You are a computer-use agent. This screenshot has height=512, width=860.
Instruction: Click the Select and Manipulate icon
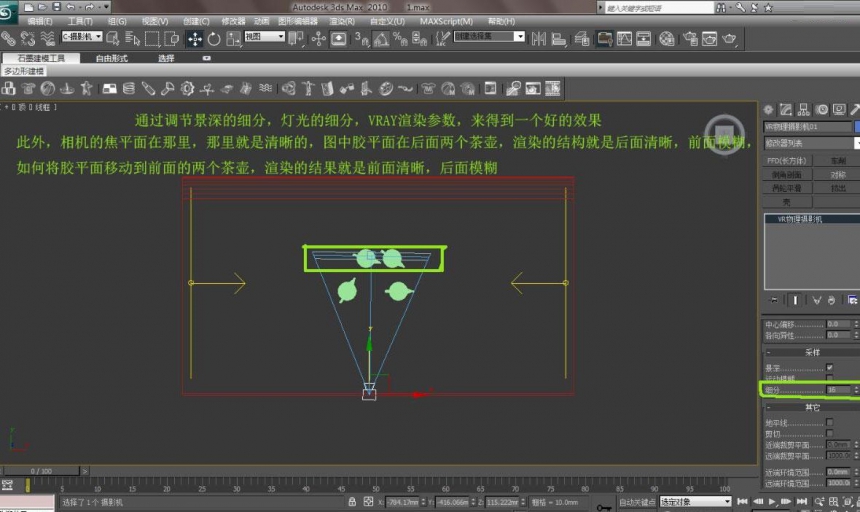tap(319, 38)
